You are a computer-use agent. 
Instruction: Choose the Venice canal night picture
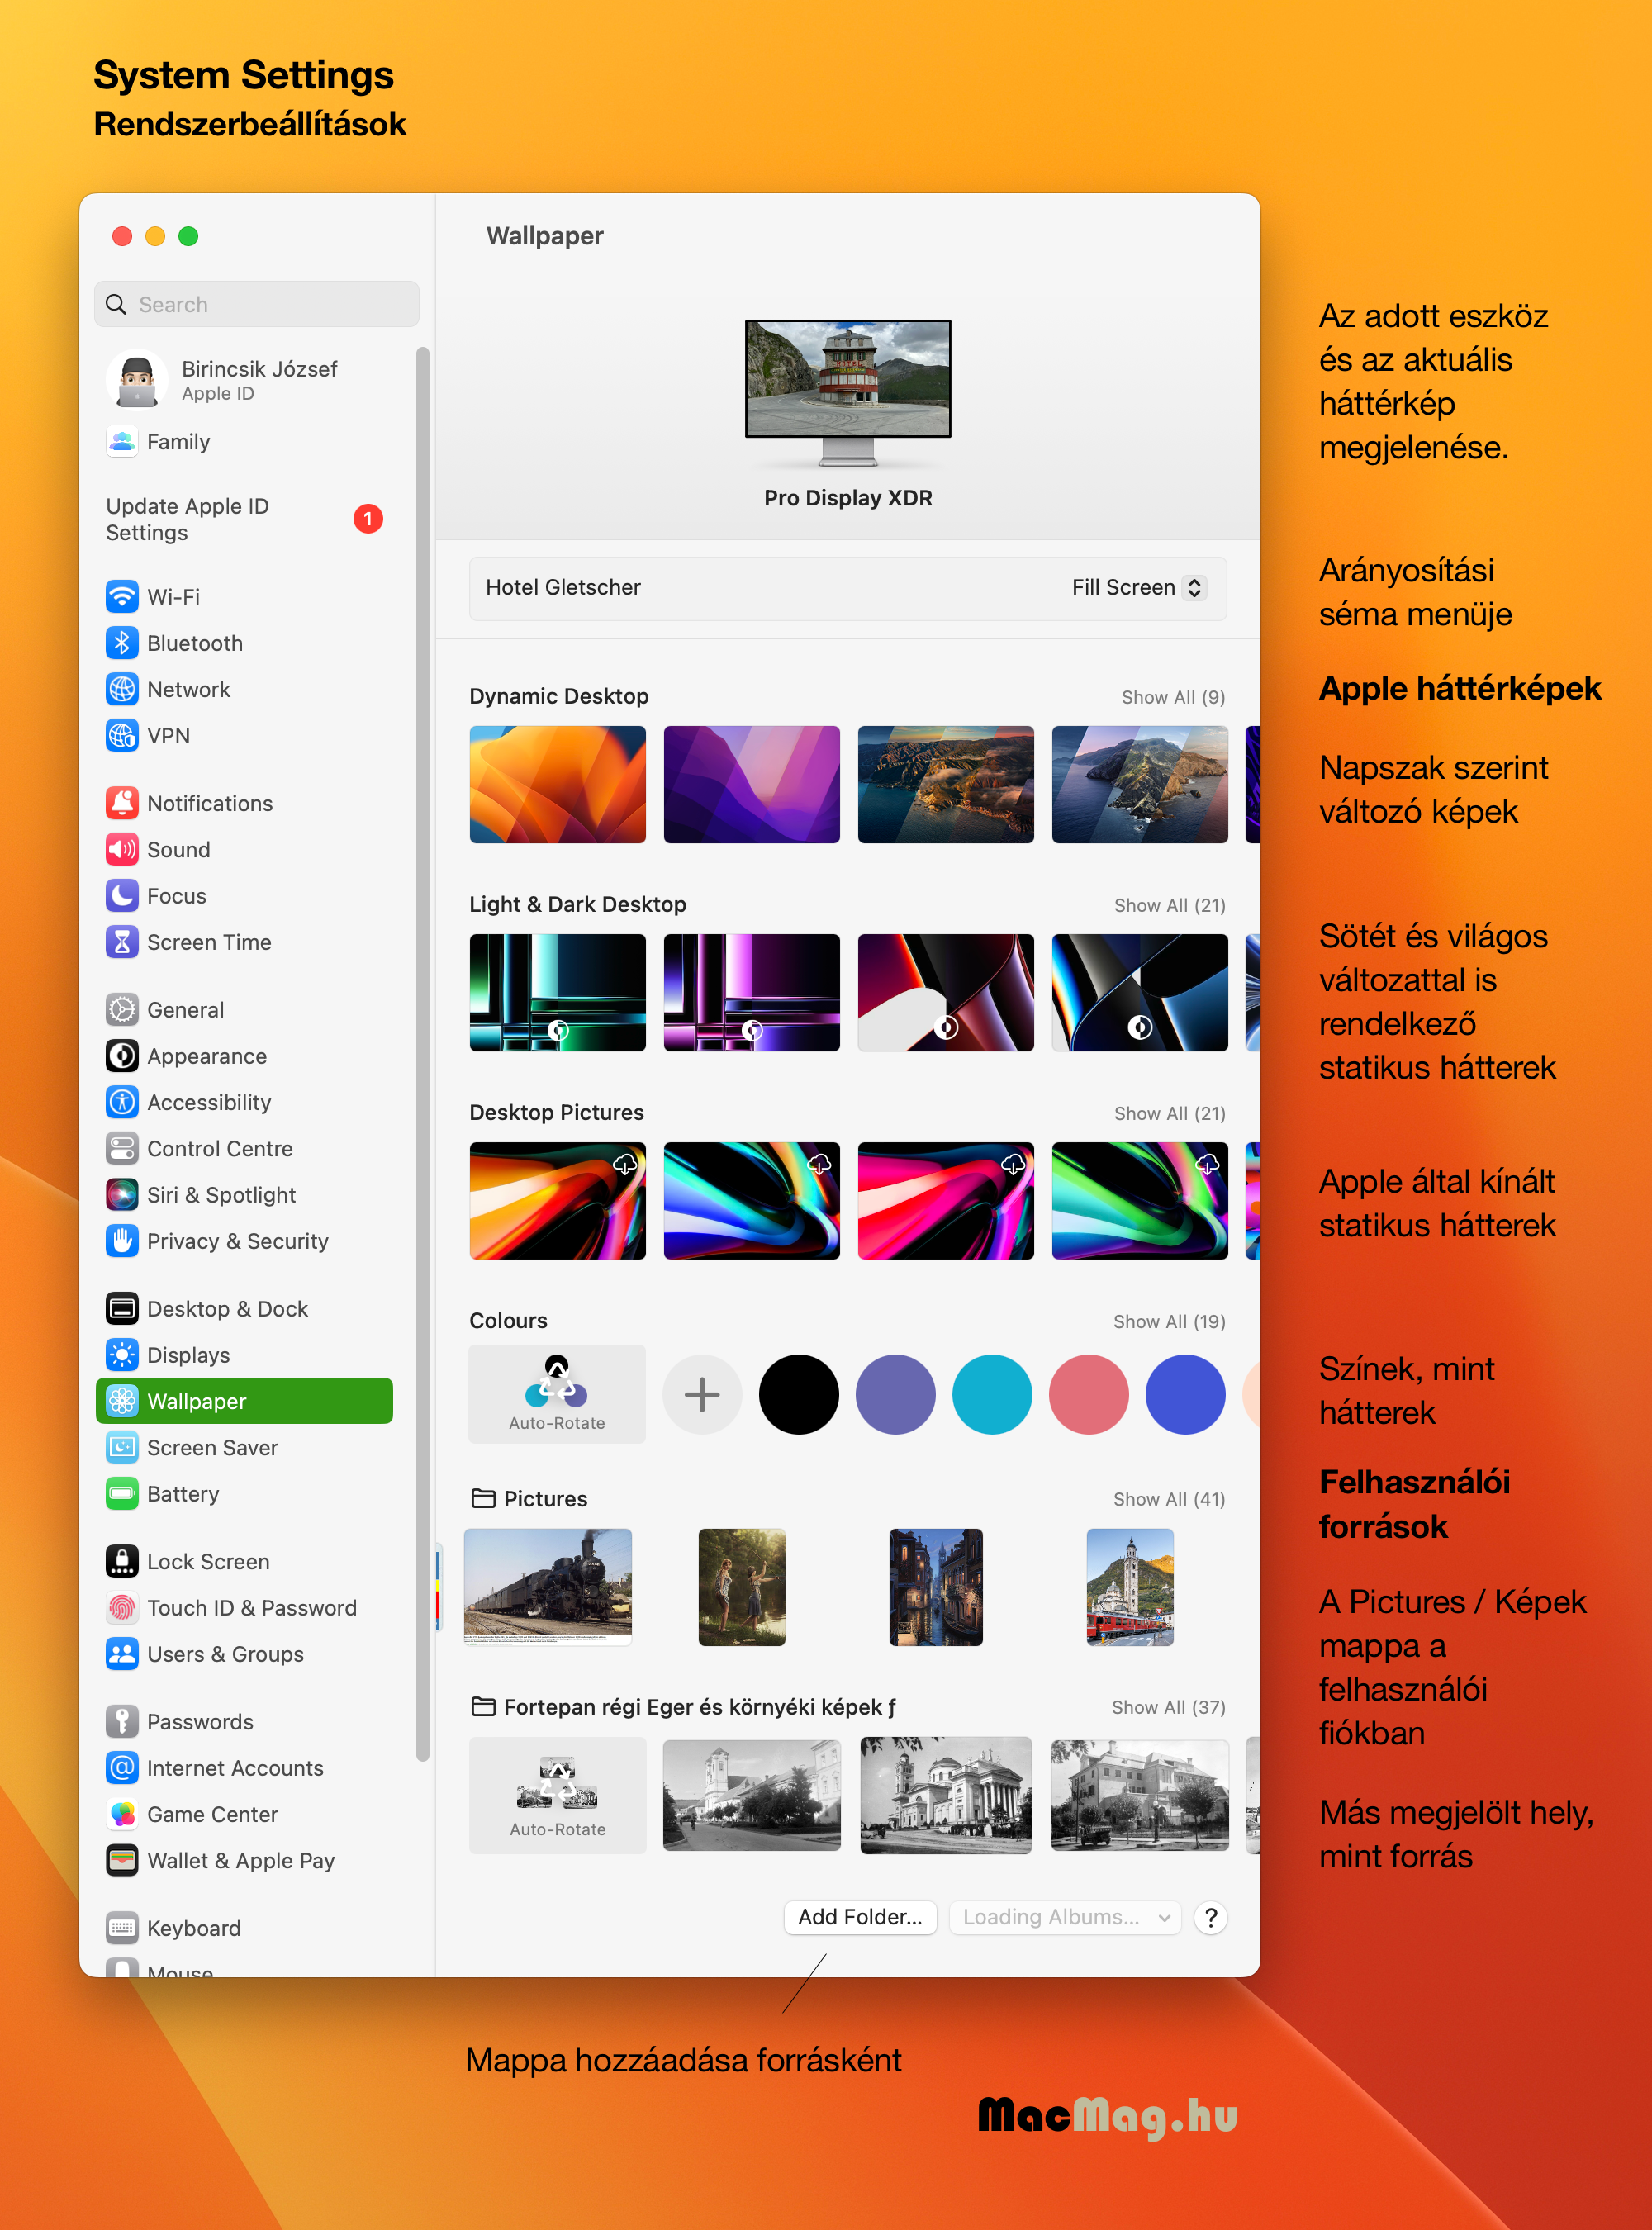tap(935, 1586)
